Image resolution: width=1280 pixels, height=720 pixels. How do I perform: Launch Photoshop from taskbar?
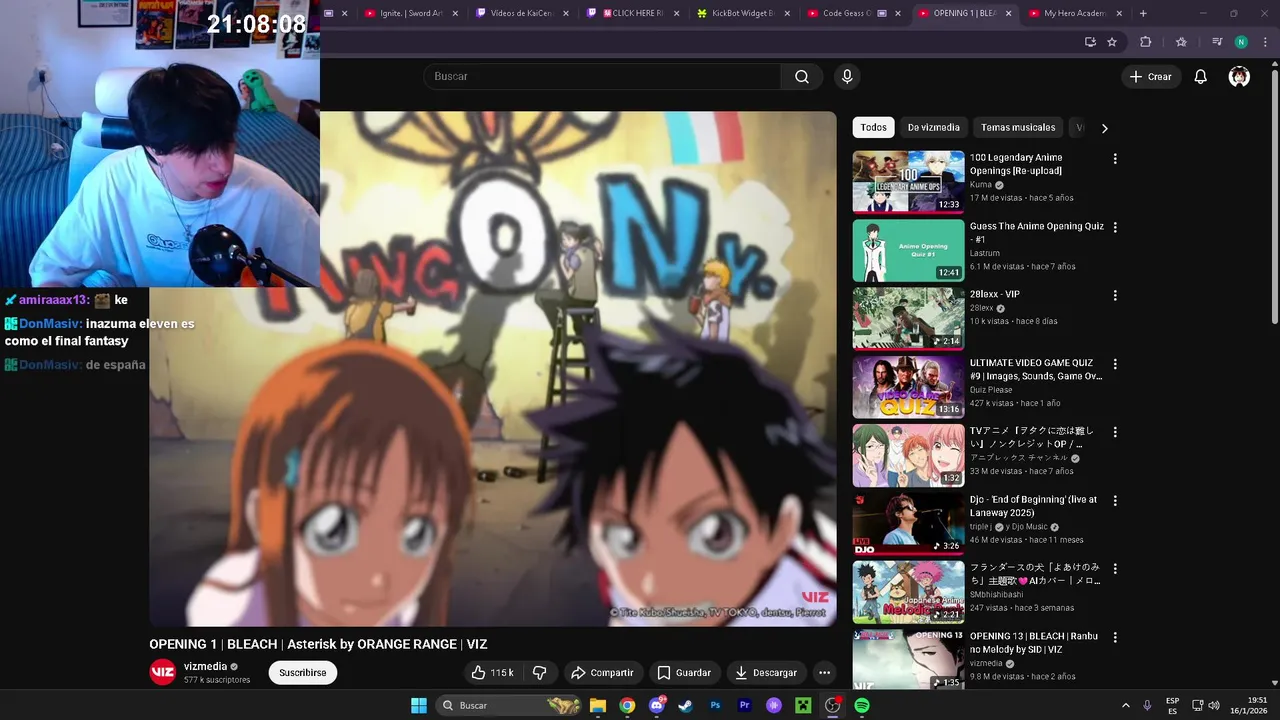coord(715,705)
